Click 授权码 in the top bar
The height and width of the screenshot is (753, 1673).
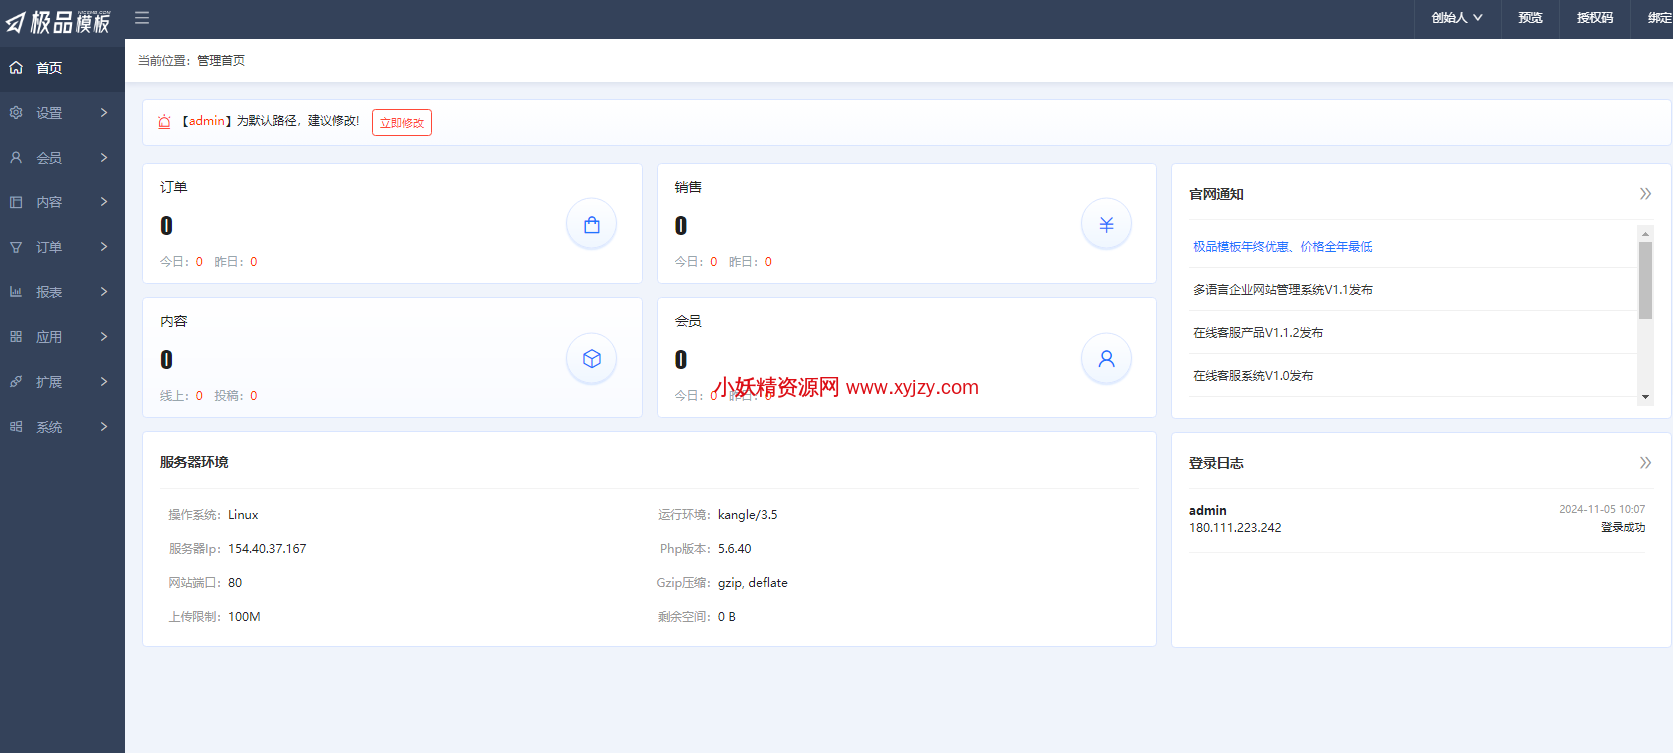(1595, 18)
